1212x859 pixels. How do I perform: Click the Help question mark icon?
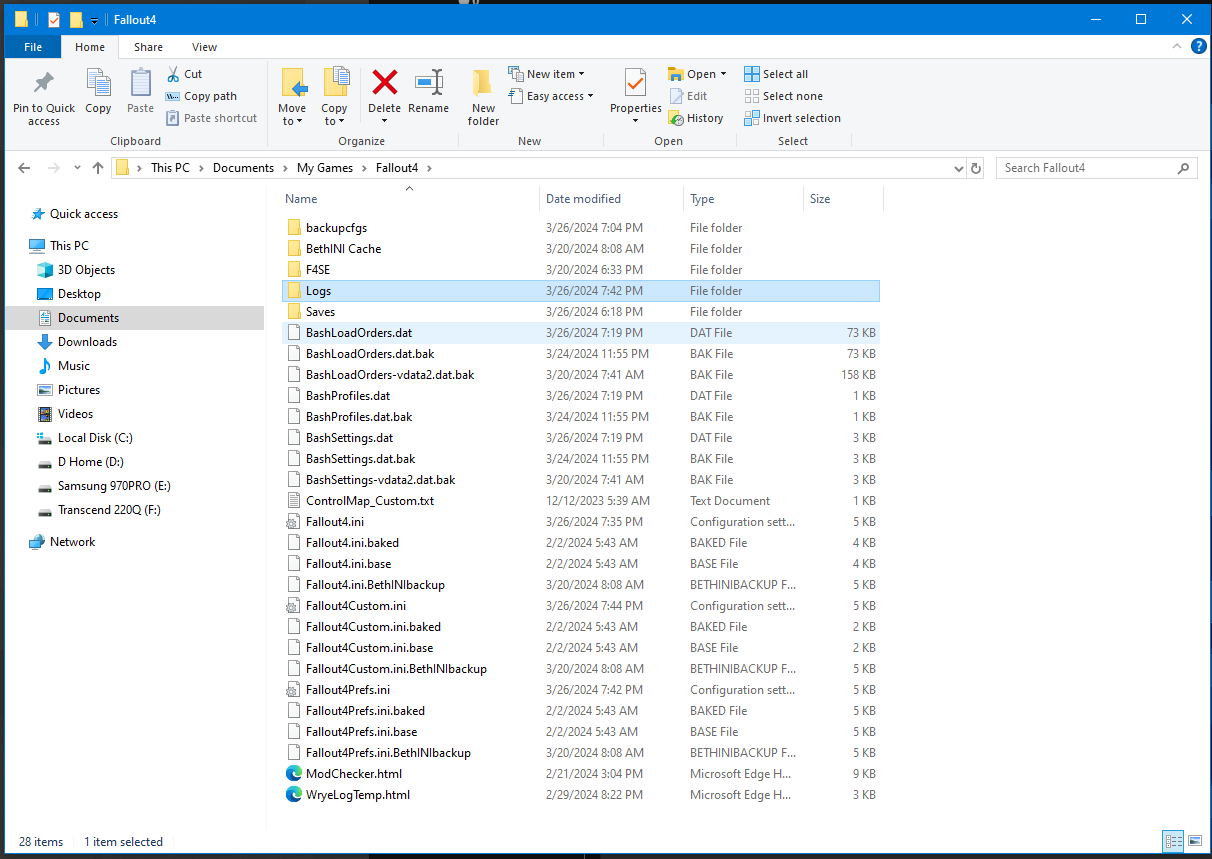point(1199,47)
